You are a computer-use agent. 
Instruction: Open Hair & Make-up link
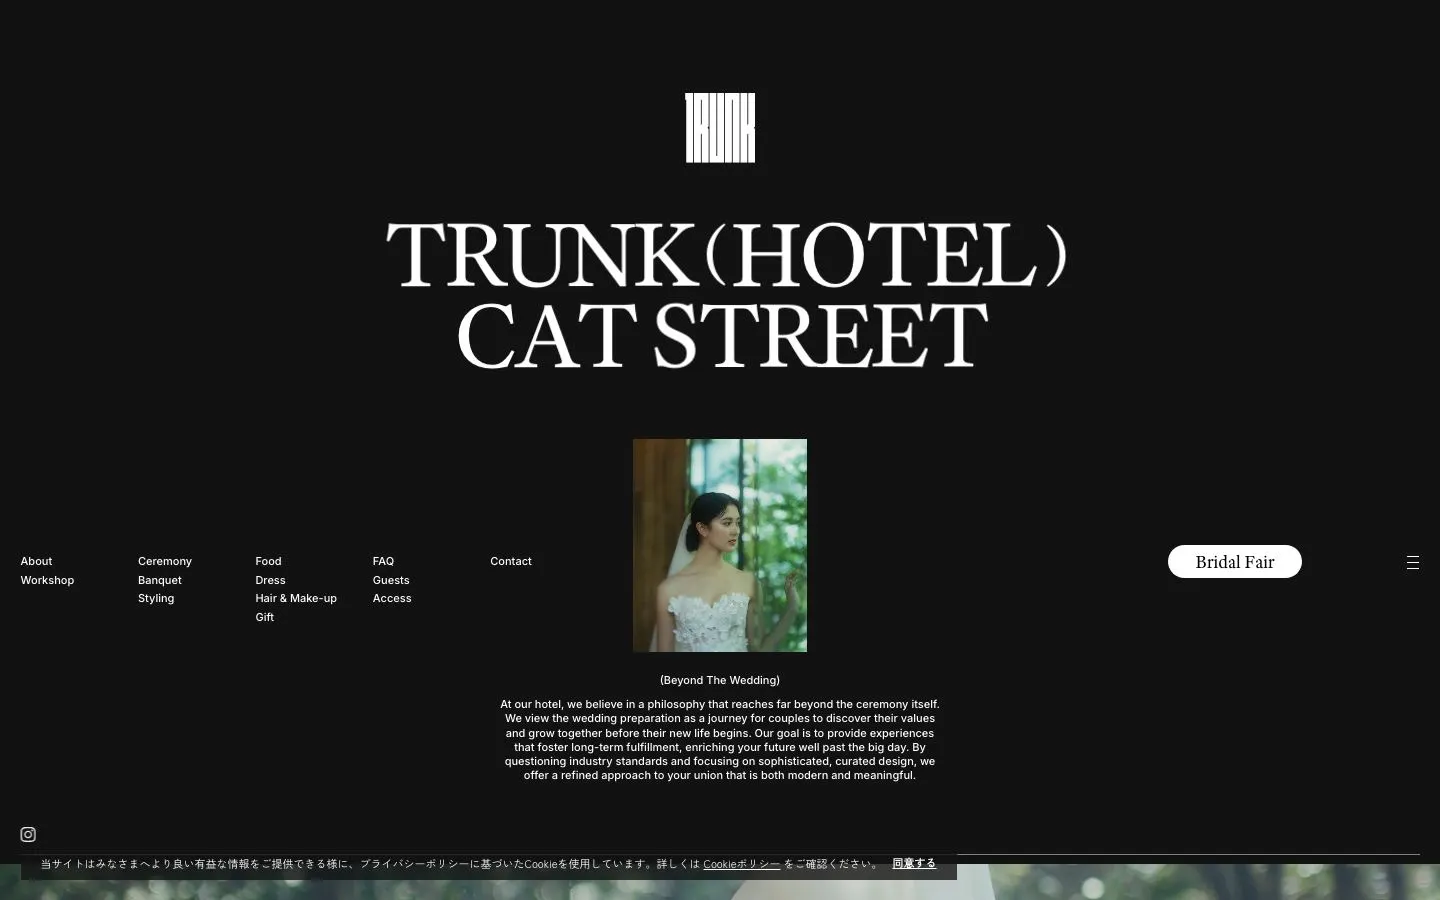(x=296, y=598)
